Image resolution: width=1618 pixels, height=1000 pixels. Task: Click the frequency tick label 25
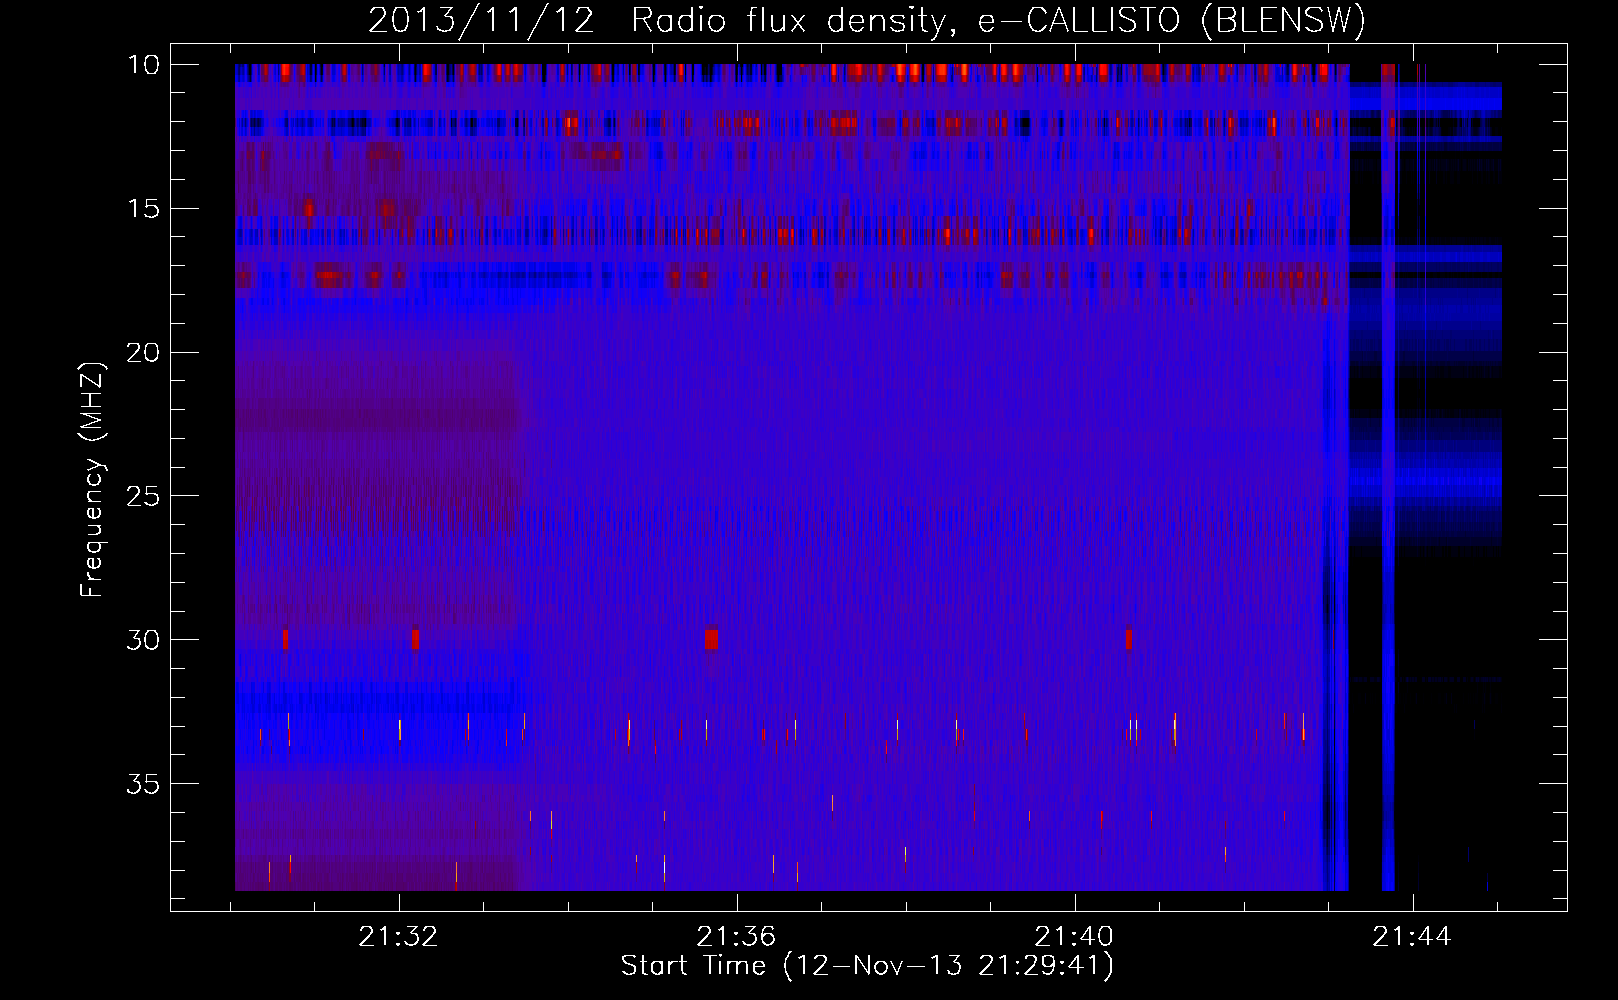coord(143,496)
